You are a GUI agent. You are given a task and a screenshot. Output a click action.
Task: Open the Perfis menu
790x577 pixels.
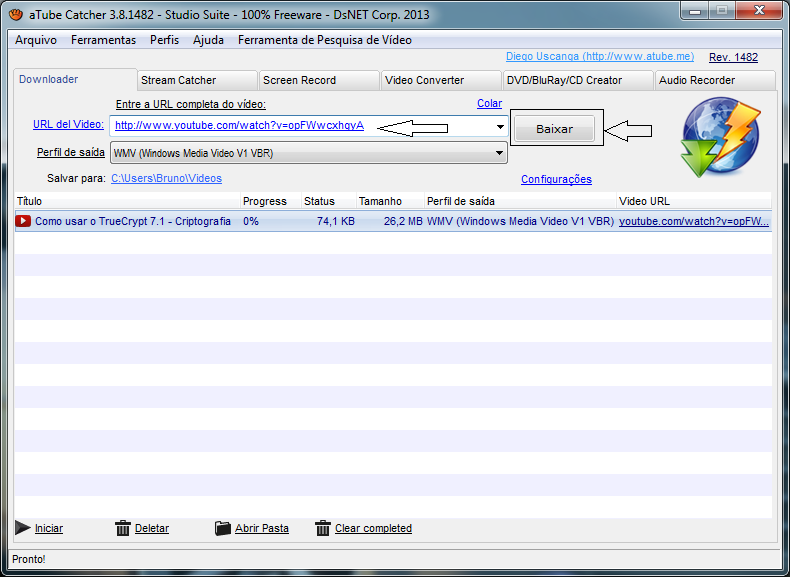point(164,40)
